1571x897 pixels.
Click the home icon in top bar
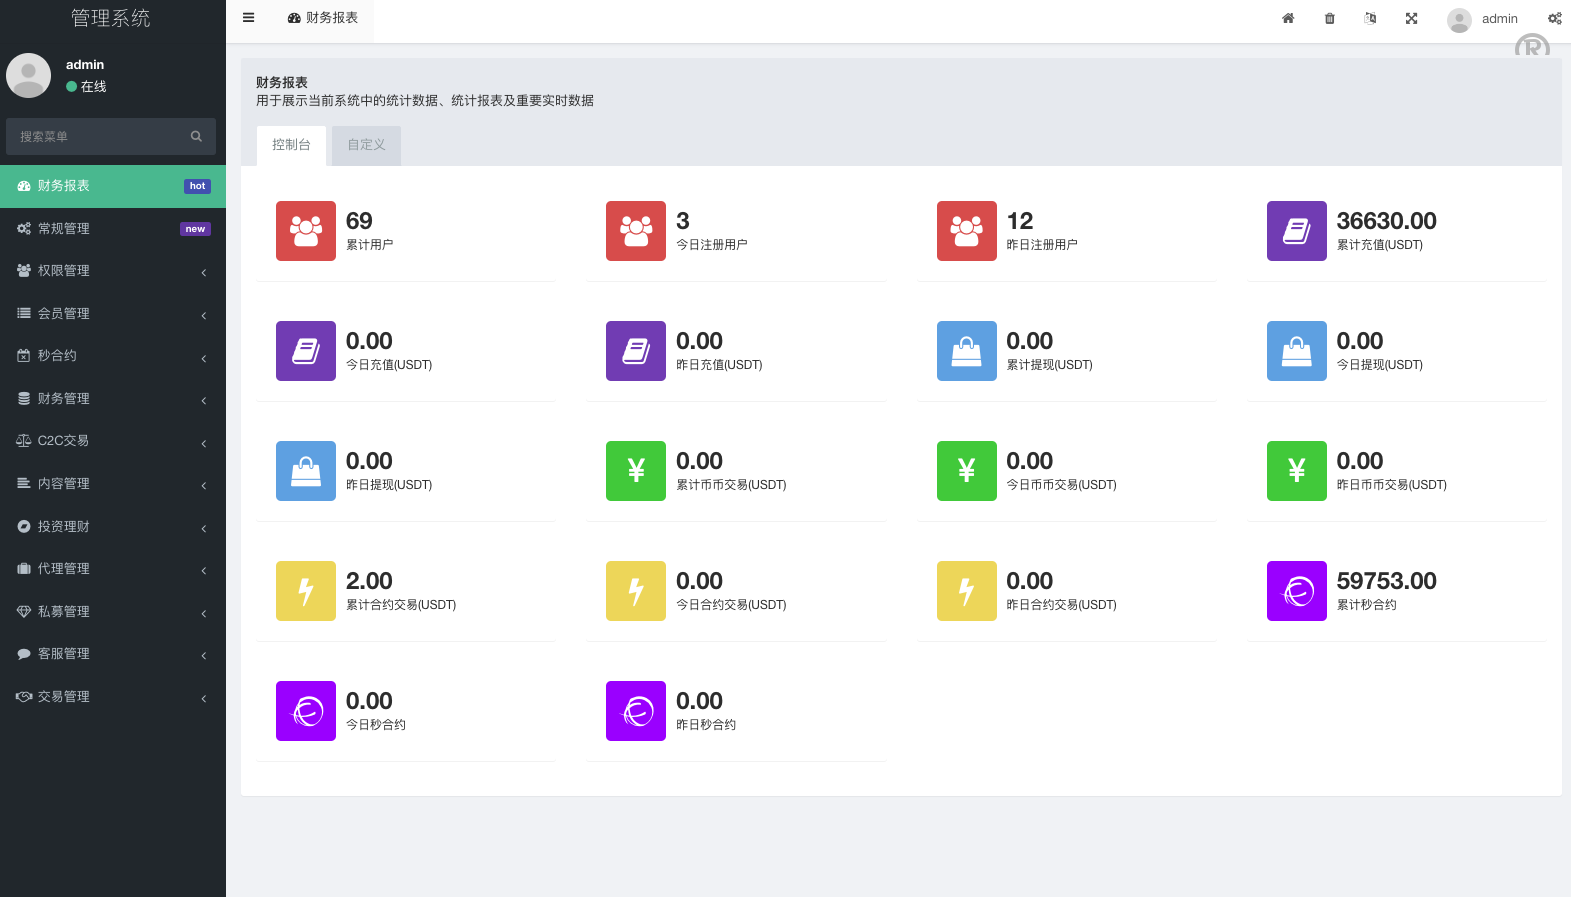click(x=1288, y=19)
